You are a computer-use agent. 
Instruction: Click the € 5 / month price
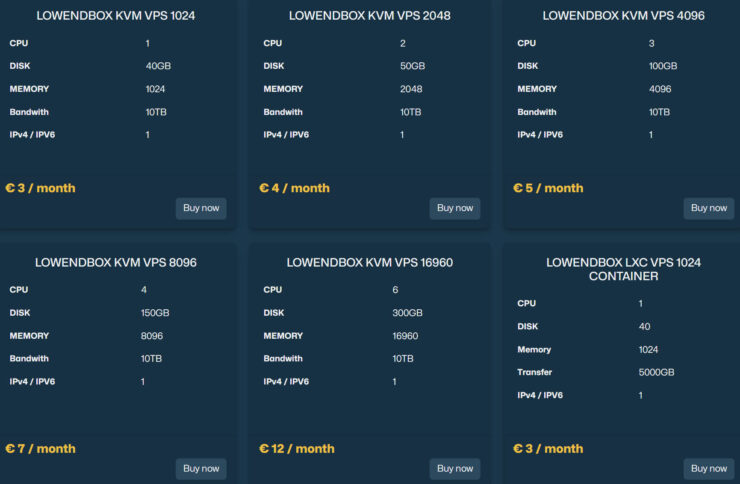tap(548, 188)
